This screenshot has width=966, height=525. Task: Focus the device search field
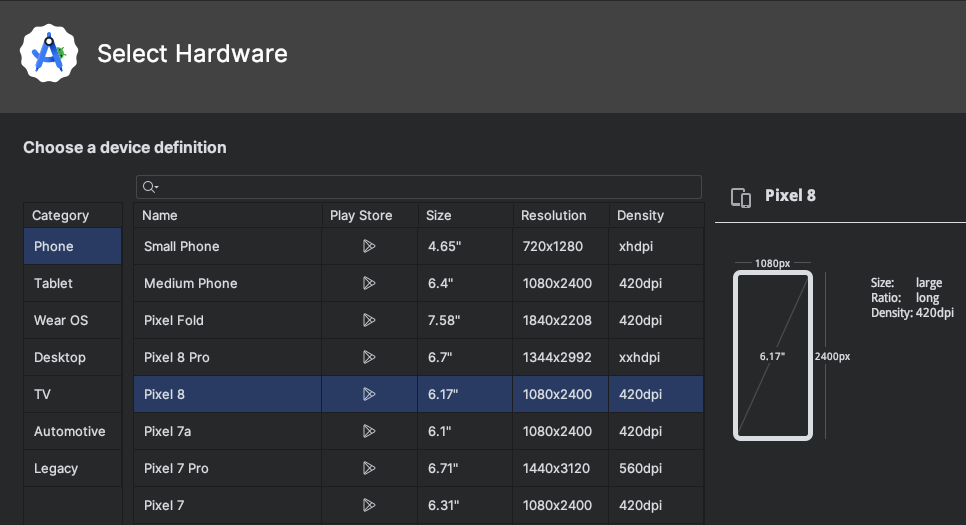tap(425, 187)
